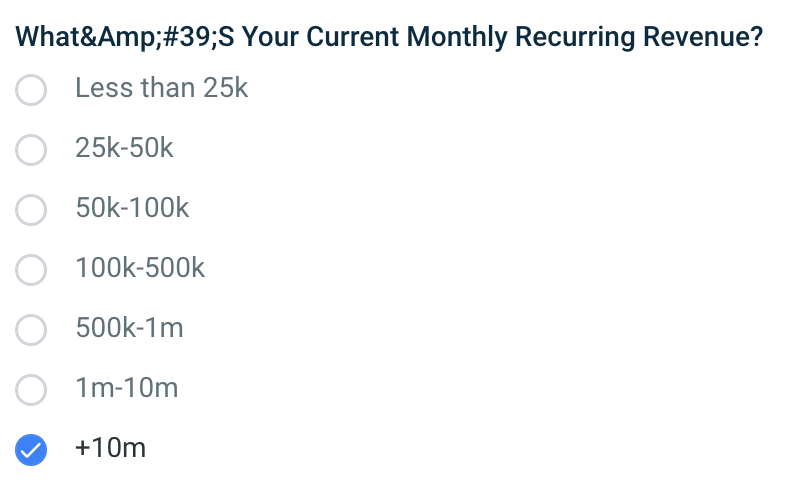The height and width of the screenshot is (492, 806).
Task: Select the 1m-10m radio circle
Action: pos(31,390)
